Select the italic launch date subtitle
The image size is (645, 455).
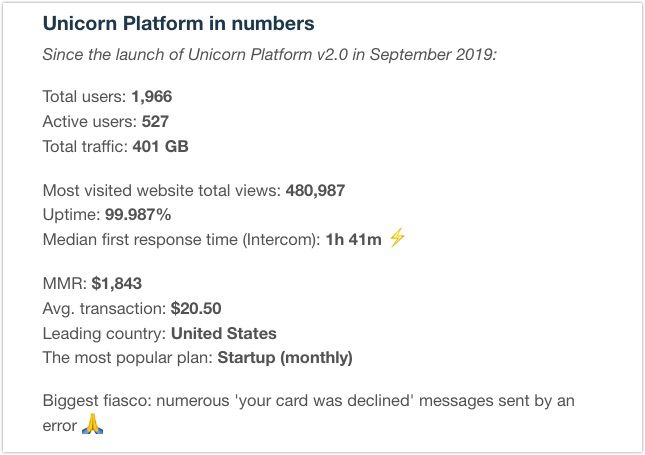[269, 53]
